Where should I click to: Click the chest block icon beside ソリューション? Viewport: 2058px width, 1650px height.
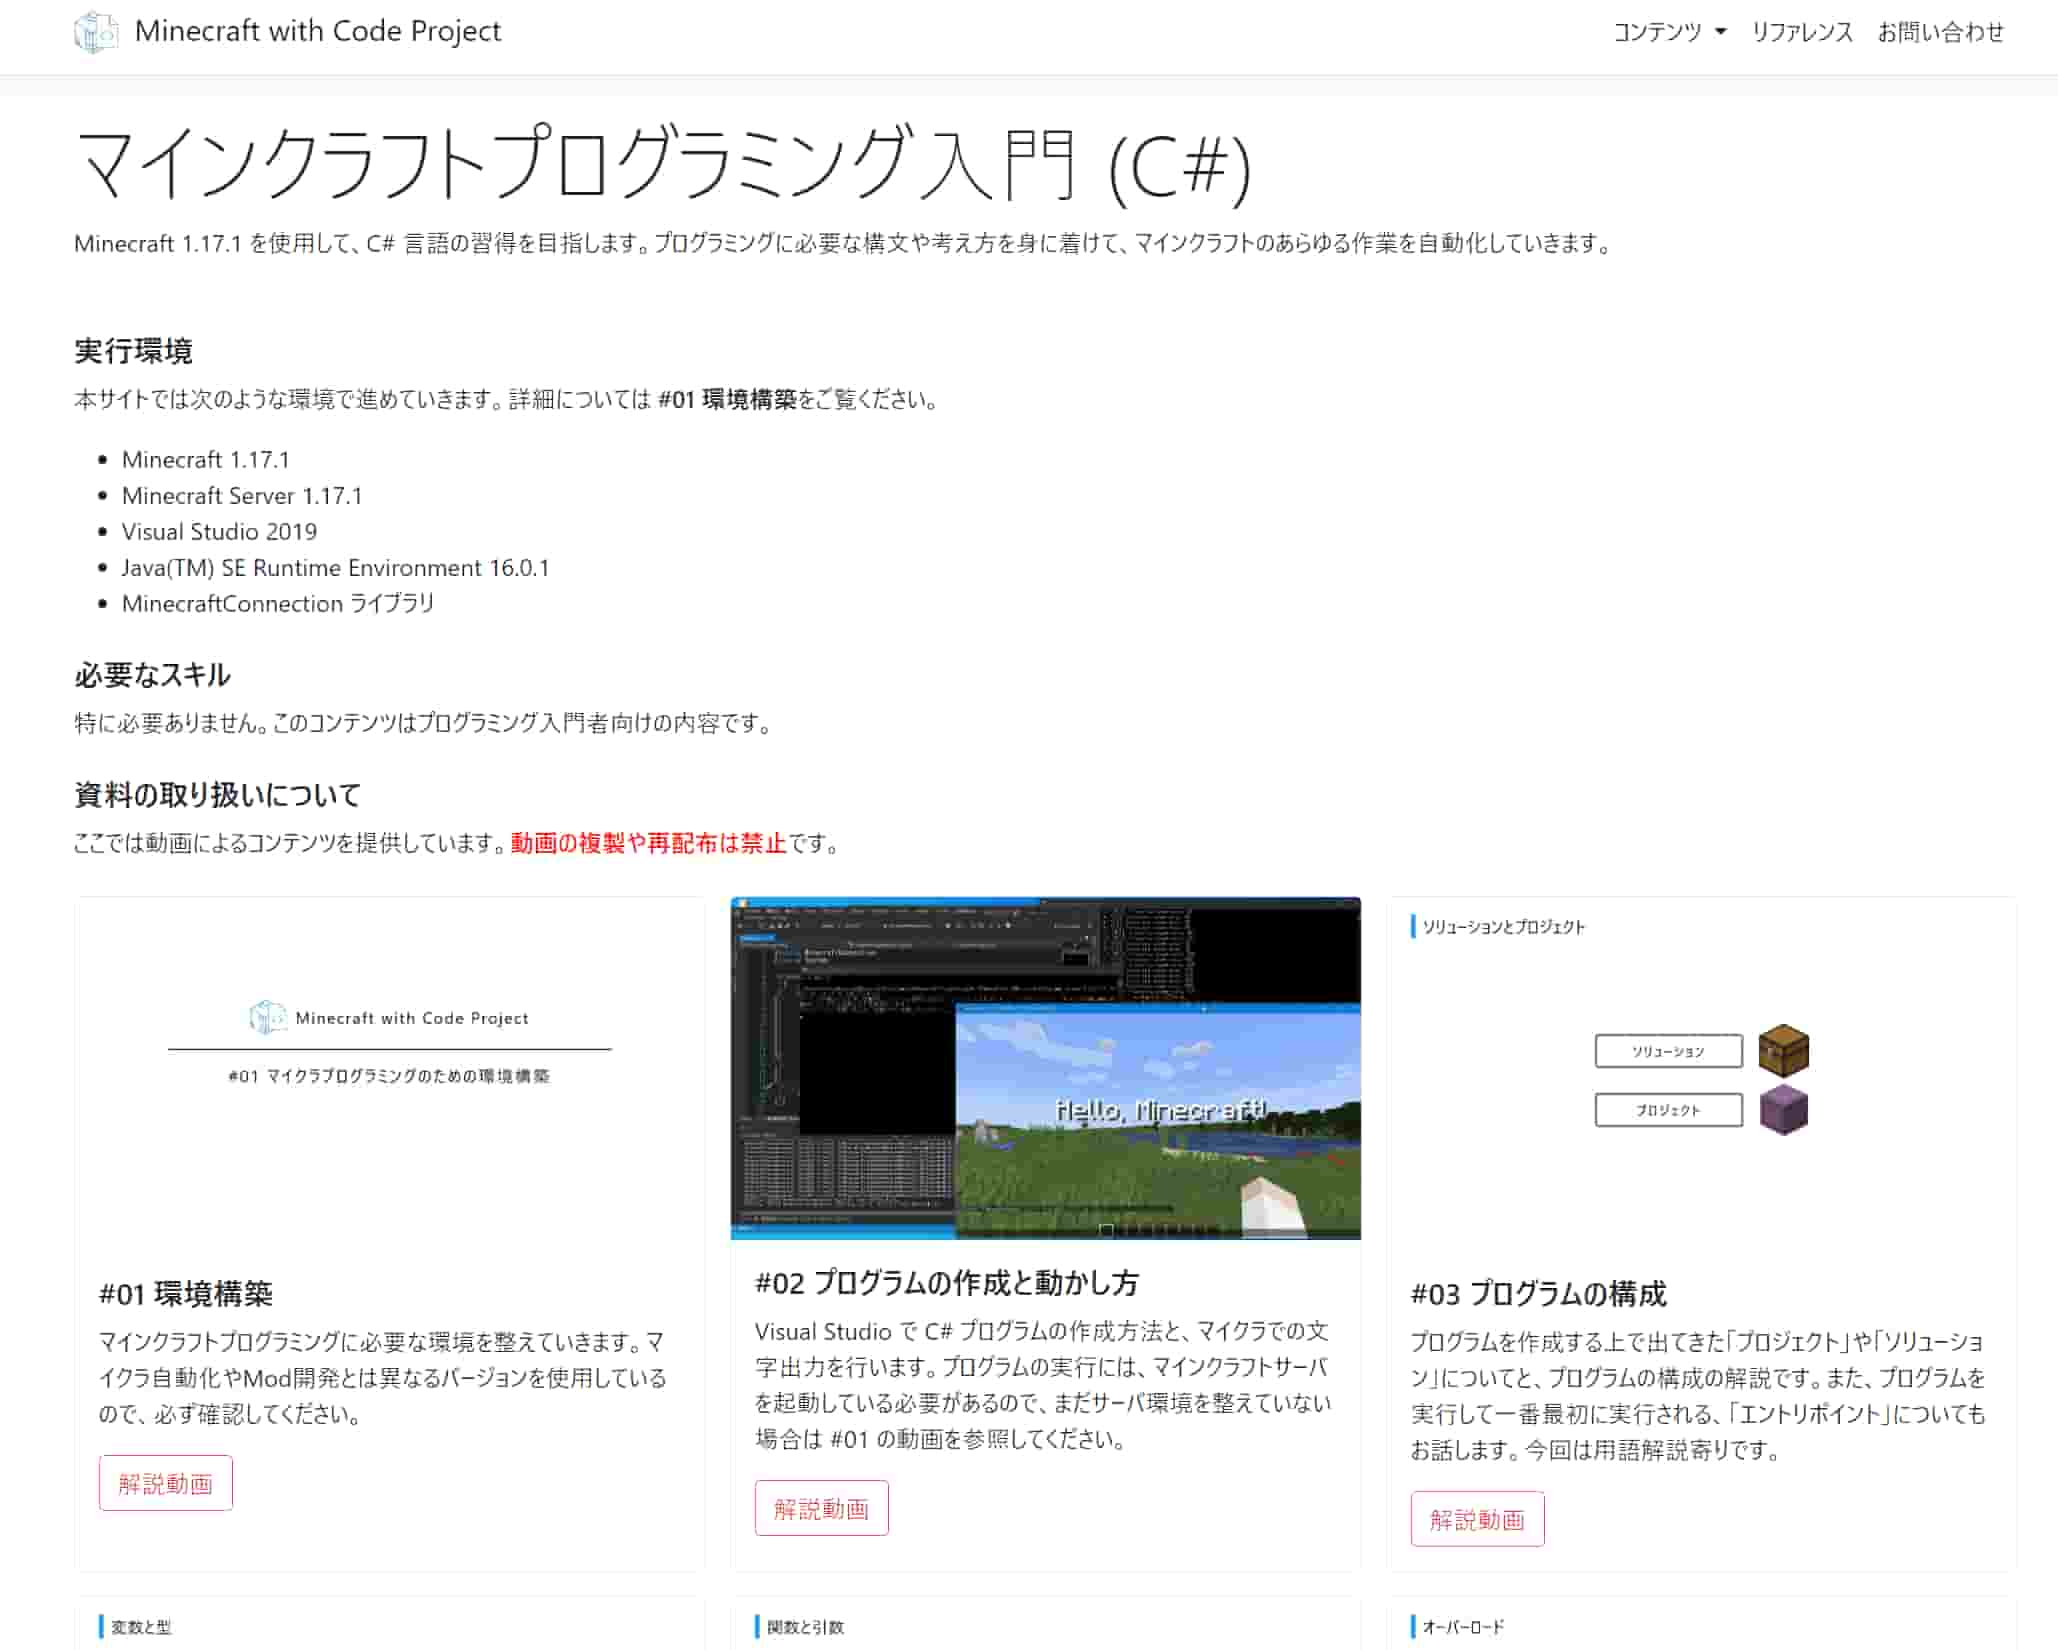[1783, 1050]
